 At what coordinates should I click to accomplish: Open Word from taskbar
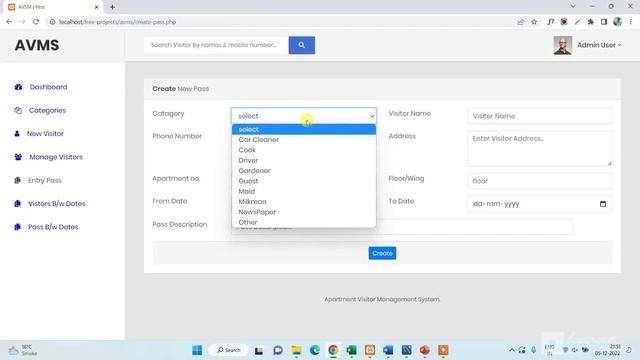point(388,350)
